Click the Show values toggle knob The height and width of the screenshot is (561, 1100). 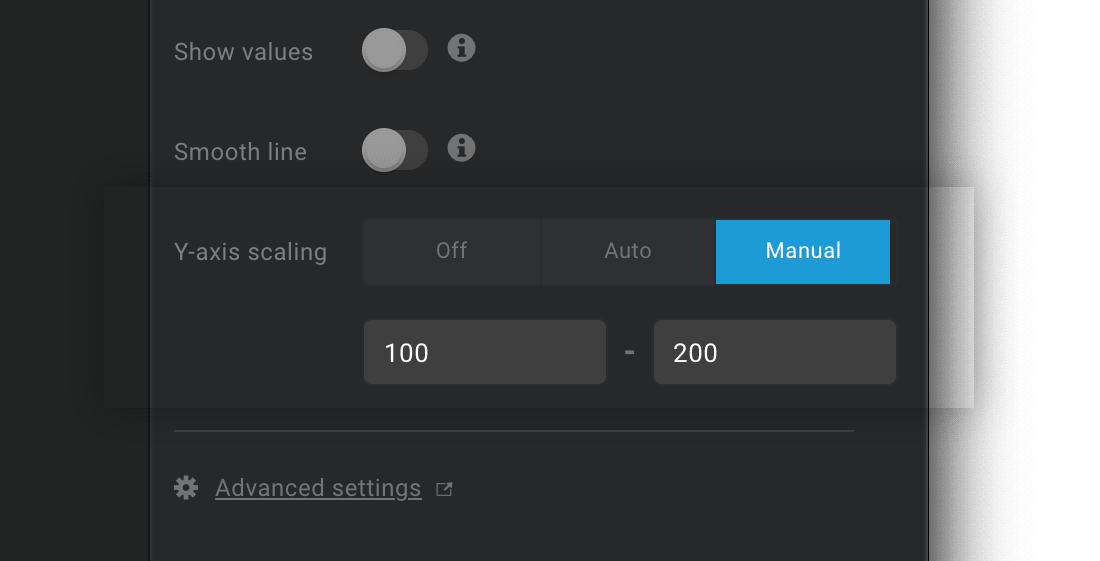coord(384,50)
